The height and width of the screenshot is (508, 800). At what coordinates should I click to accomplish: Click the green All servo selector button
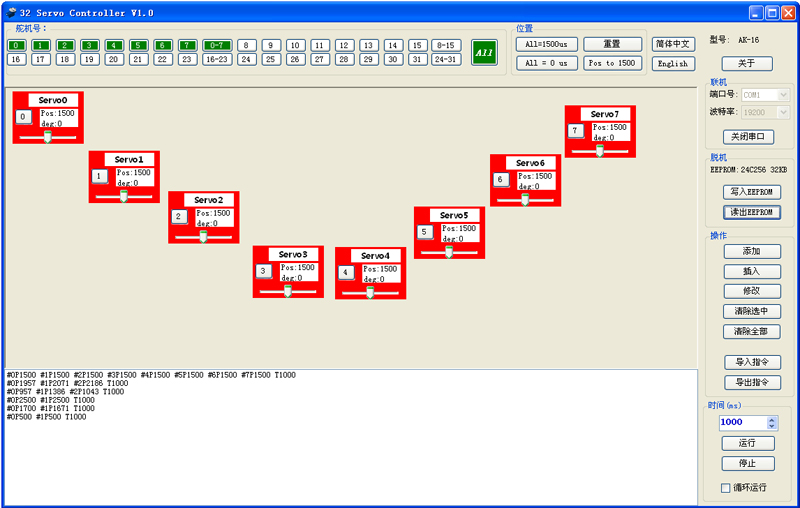(484, 52)
